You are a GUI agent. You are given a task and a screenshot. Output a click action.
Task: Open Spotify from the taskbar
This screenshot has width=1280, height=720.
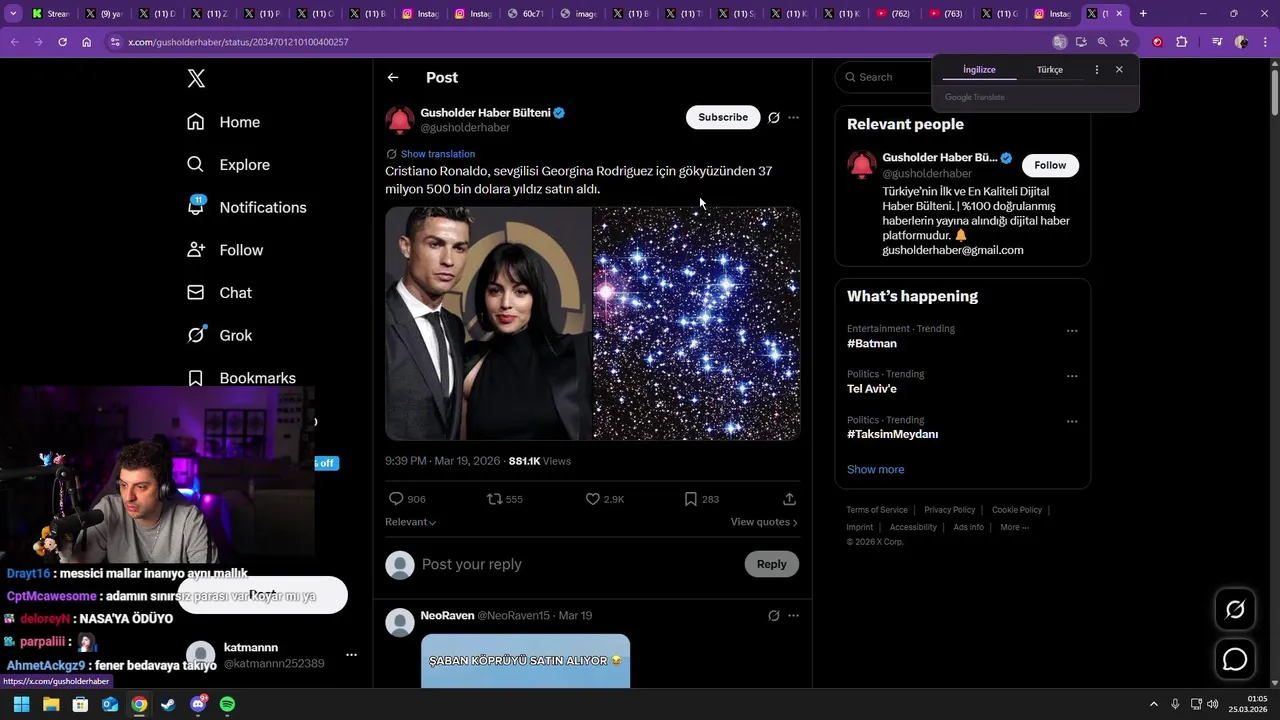[227, 704]
